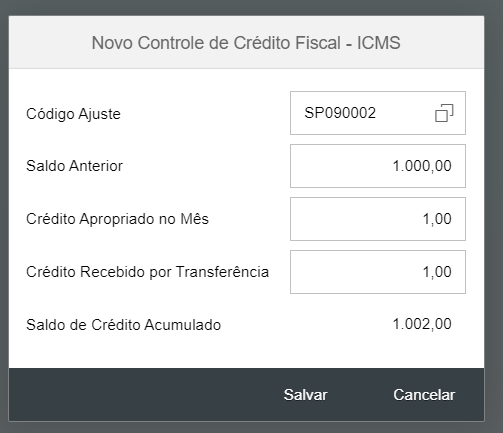
Task: Focus the Código Ajuste input field
Action: (x=378, y=113)
